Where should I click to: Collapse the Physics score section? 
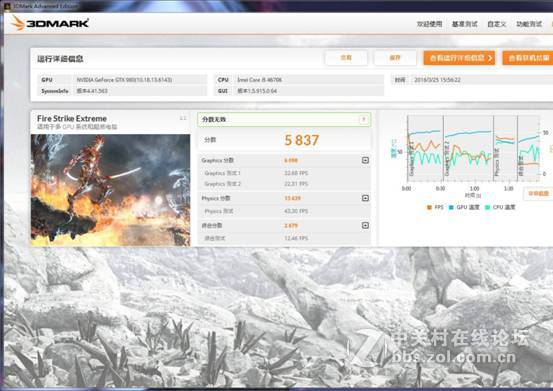[x=365, y=198]
